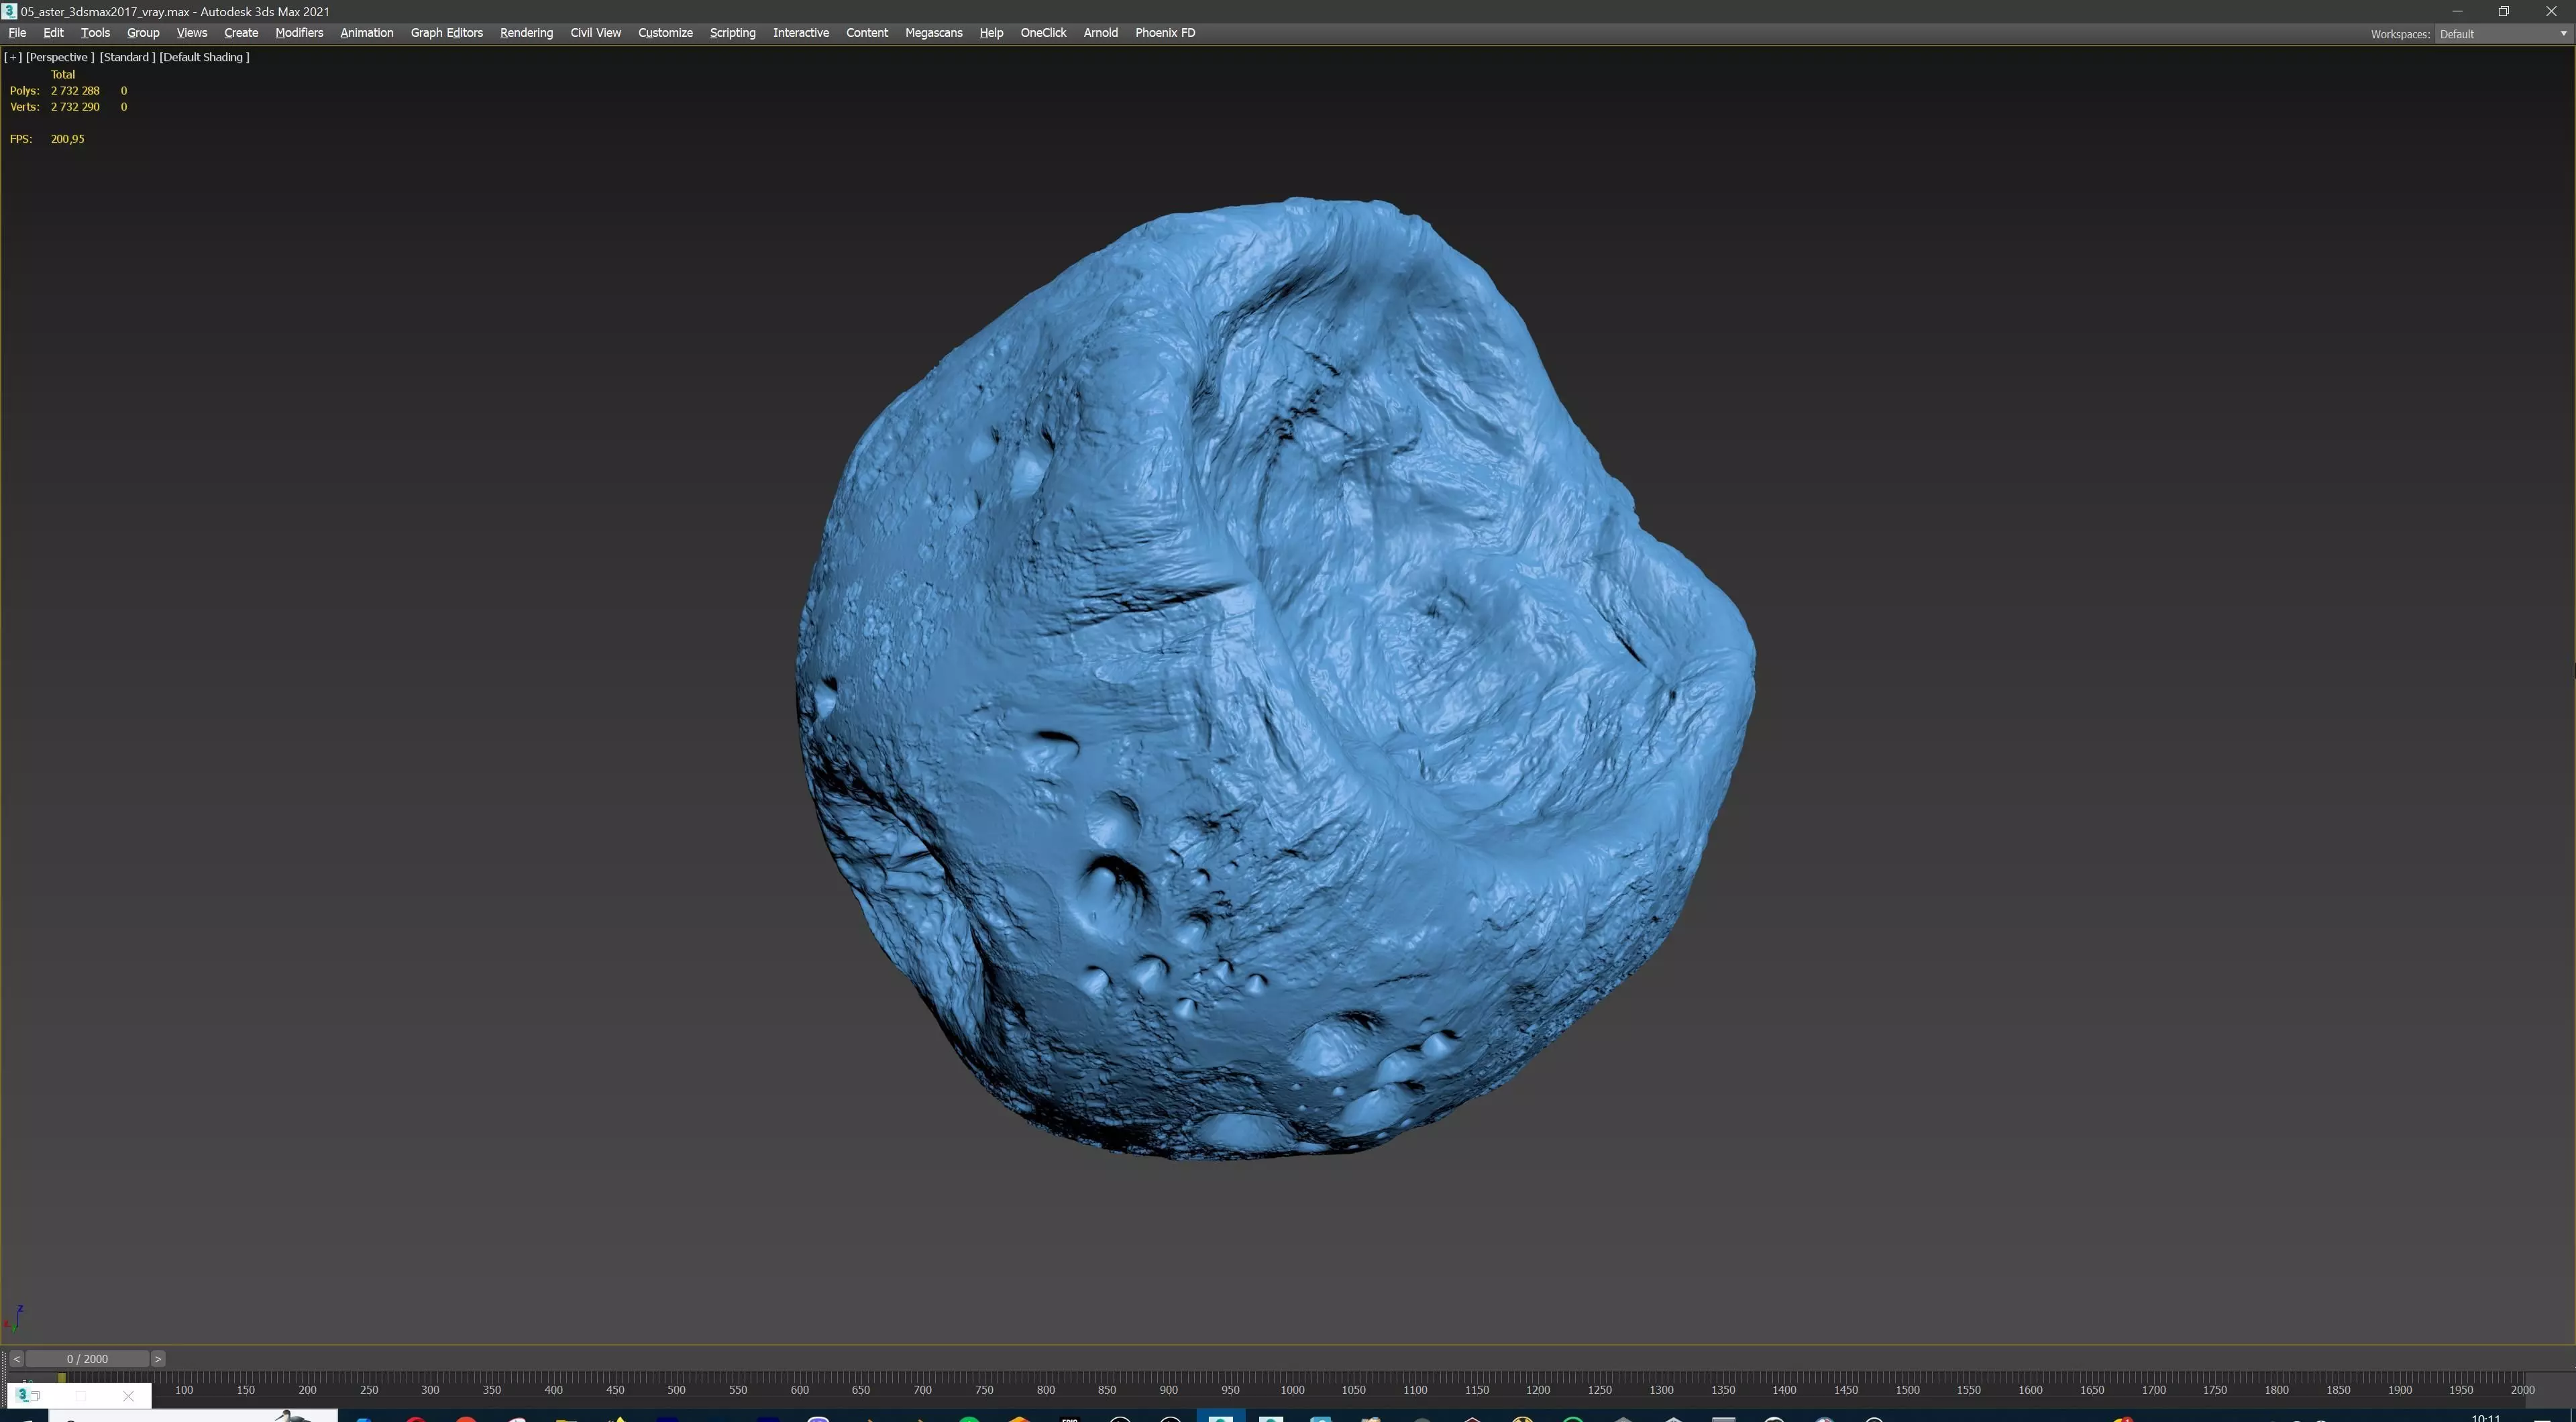
Task: Open the Views menu
Action: pos(191,33)
